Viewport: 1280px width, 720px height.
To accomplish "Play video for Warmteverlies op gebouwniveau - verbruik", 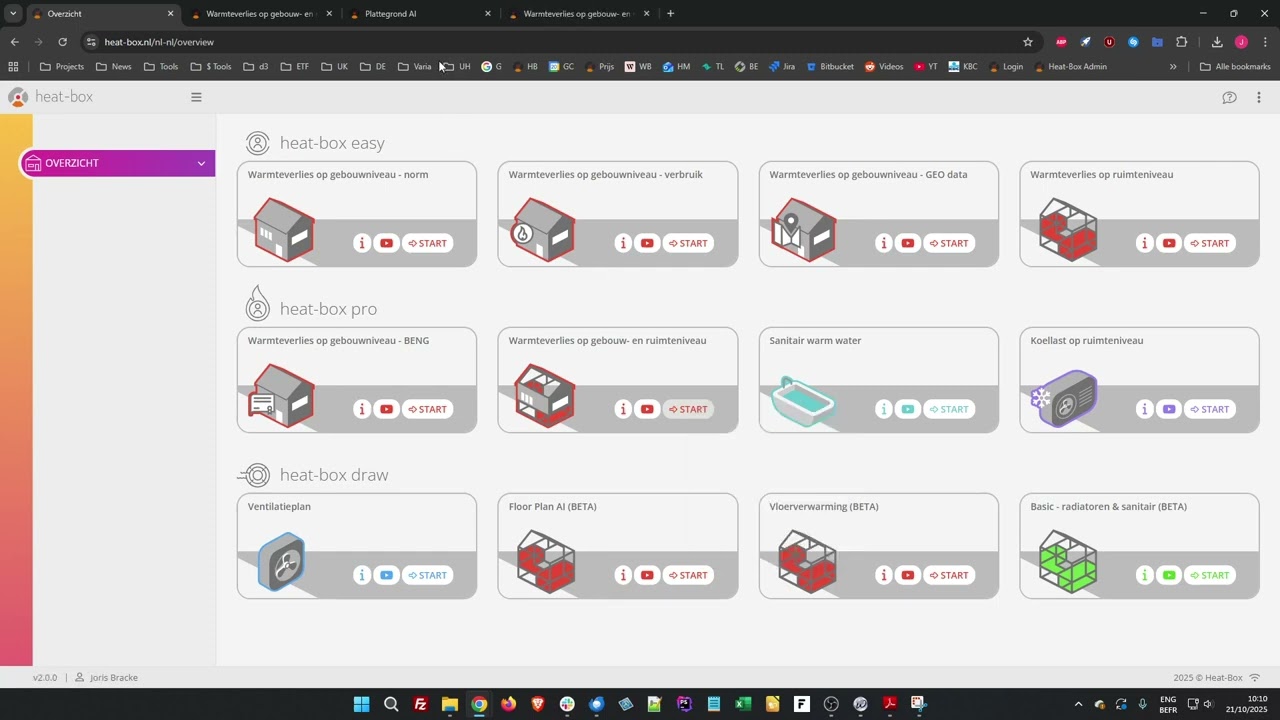I will tap(647, 243).
